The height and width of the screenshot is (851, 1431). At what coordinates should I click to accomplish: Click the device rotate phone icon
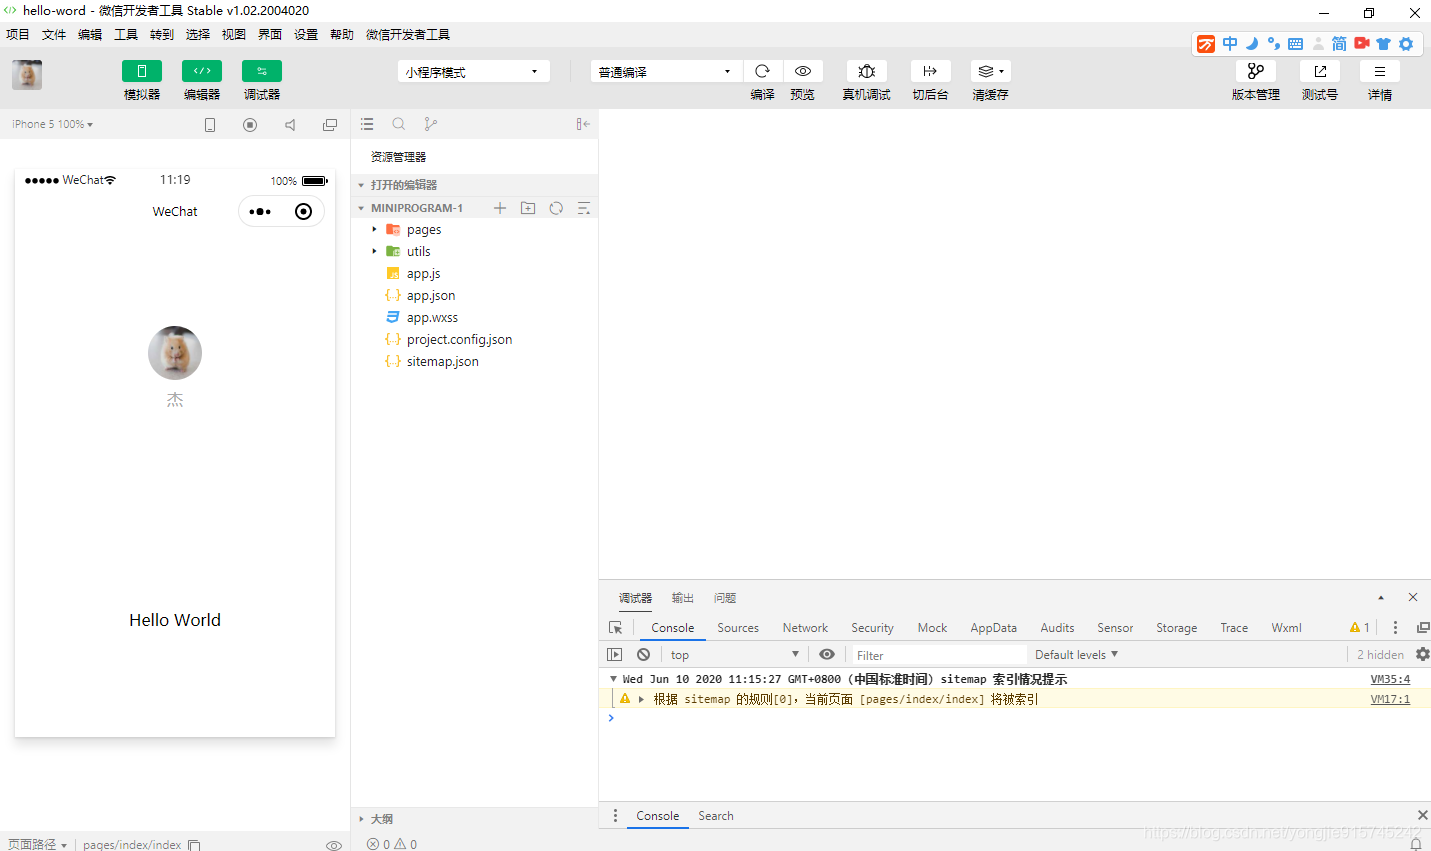point(210,125)
